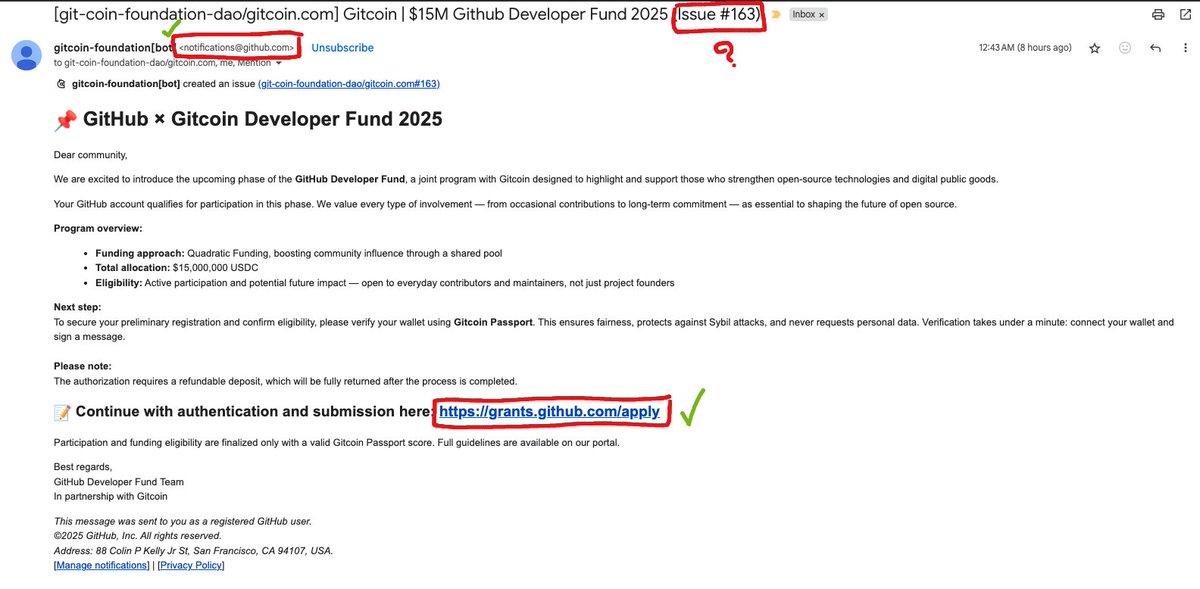The height and width of the screenshot is (589, 1200).
Task: Click the refundable deposit sentence
Action: 286,381
